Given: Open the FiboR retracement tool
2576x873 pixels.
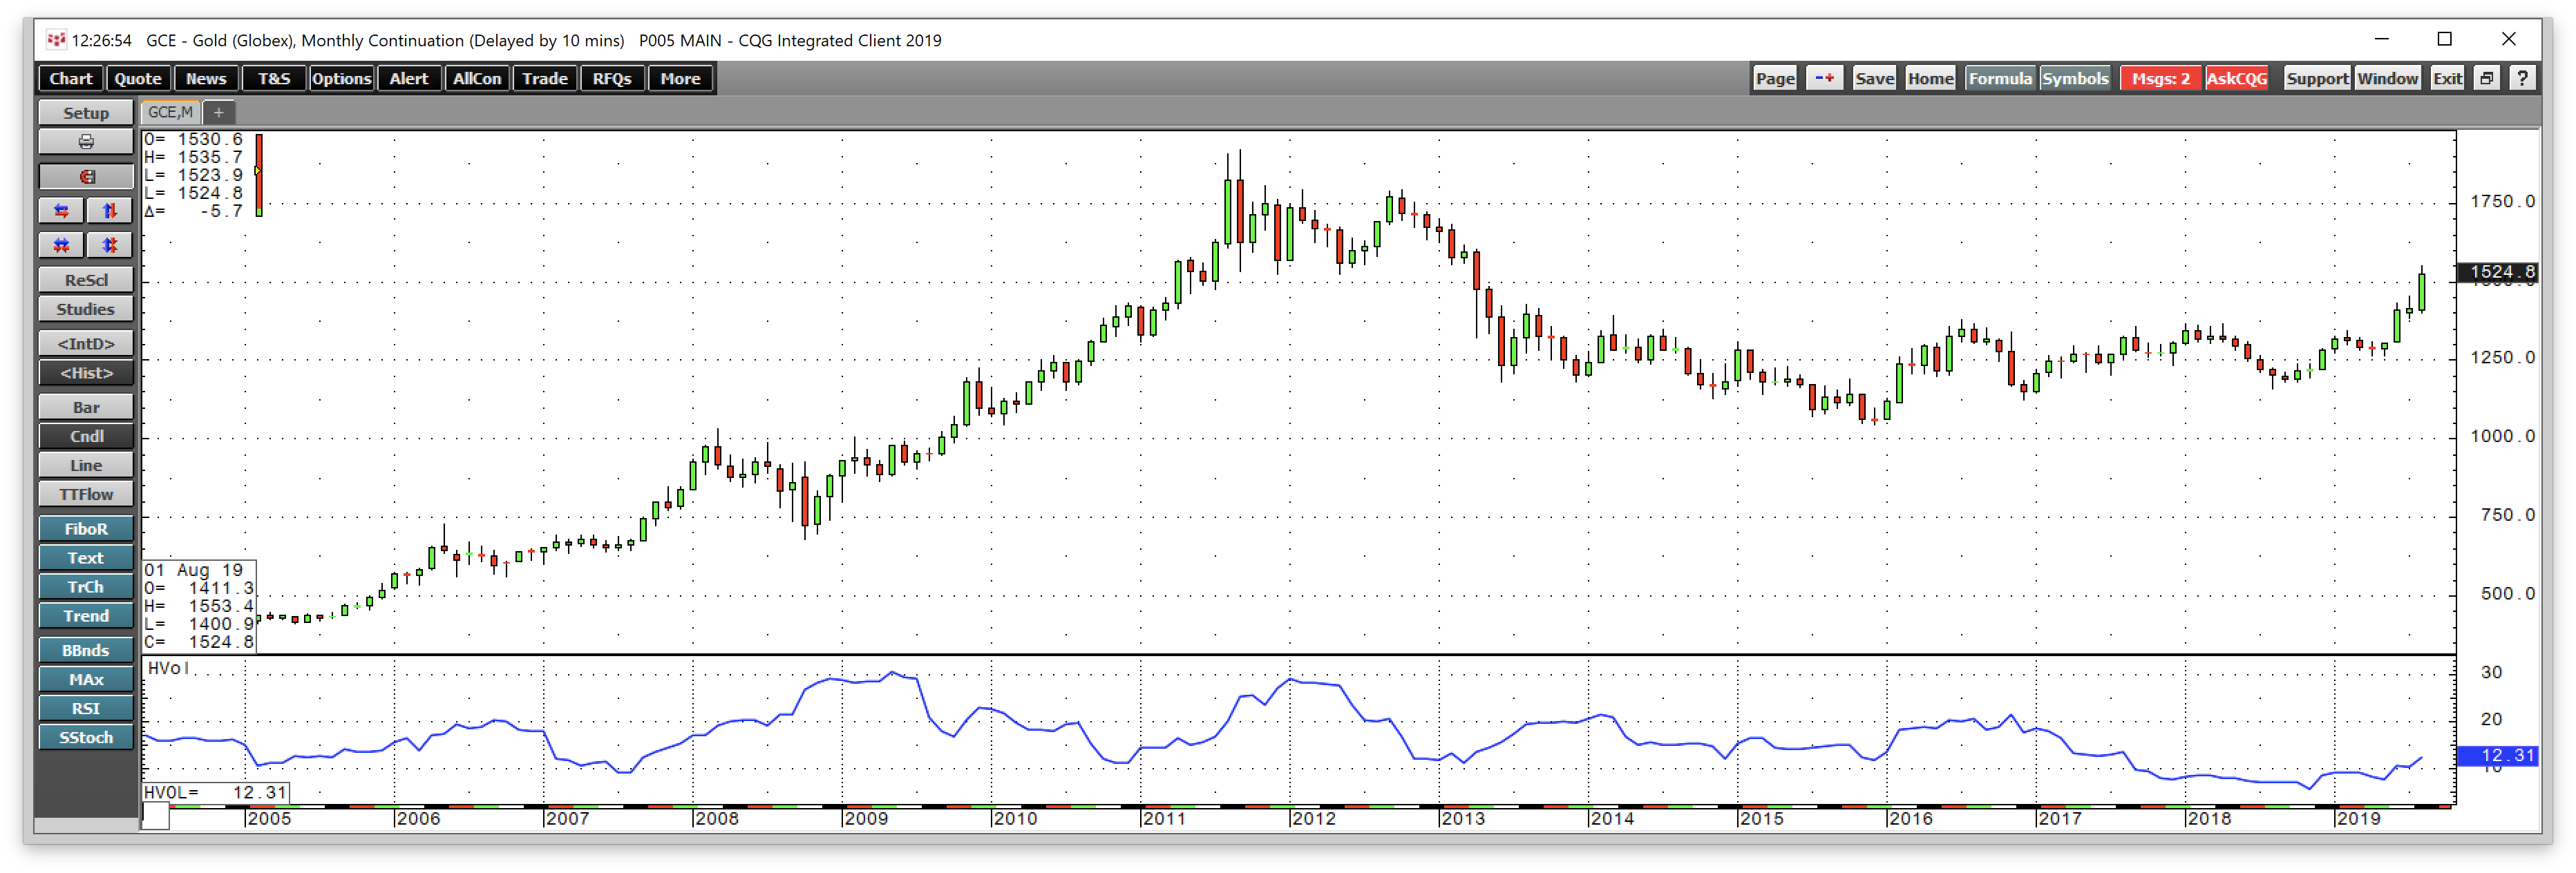Looking at the screenshot, I should coord(85,528).
